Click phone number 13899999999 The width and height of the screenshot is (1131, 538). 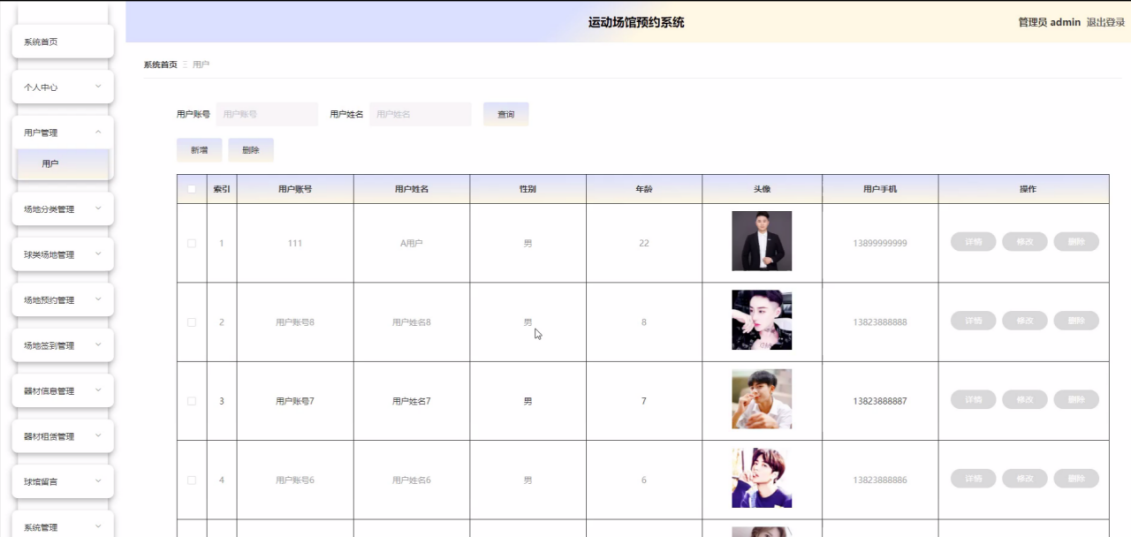click(880, 244)
